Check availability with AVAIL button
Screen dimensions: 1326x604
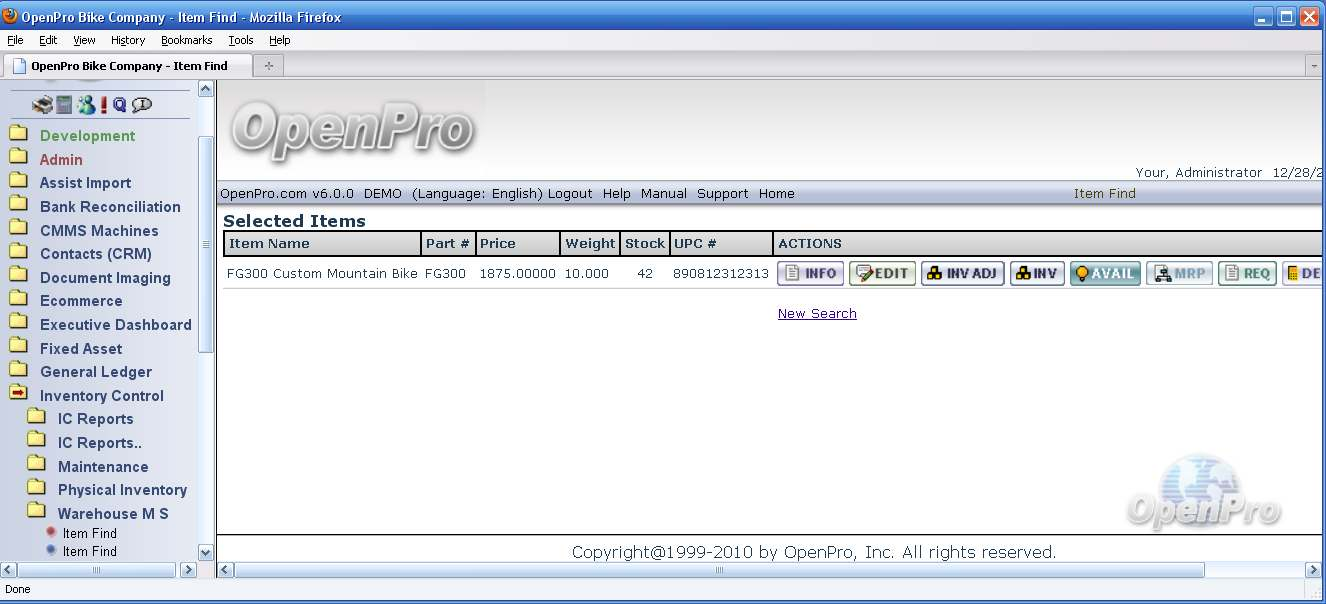(x=1105, y=274)
